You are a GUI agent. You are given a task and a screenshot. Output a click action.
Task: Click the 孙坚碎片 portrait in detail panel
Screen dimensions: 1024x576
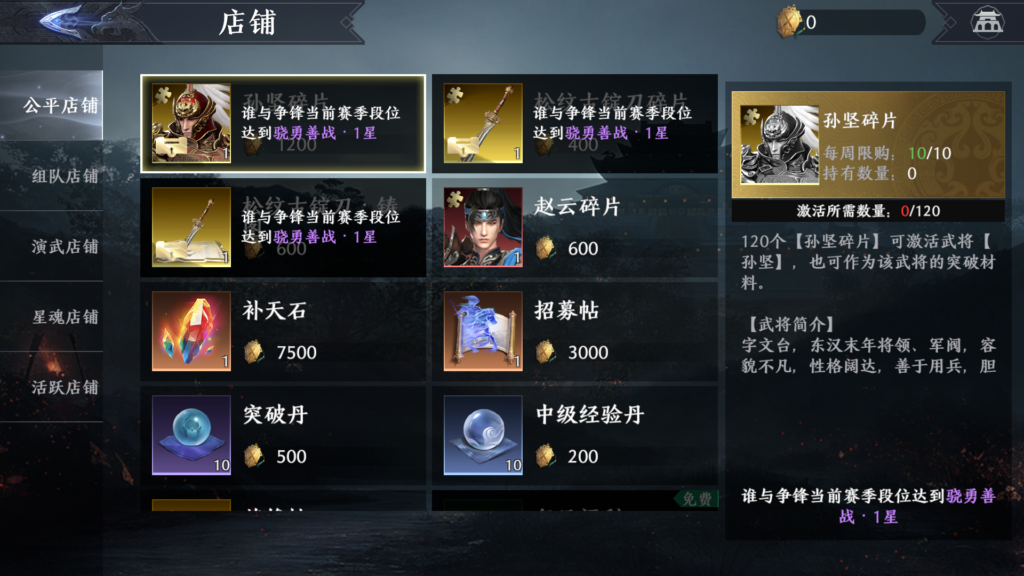click(779, 144)
